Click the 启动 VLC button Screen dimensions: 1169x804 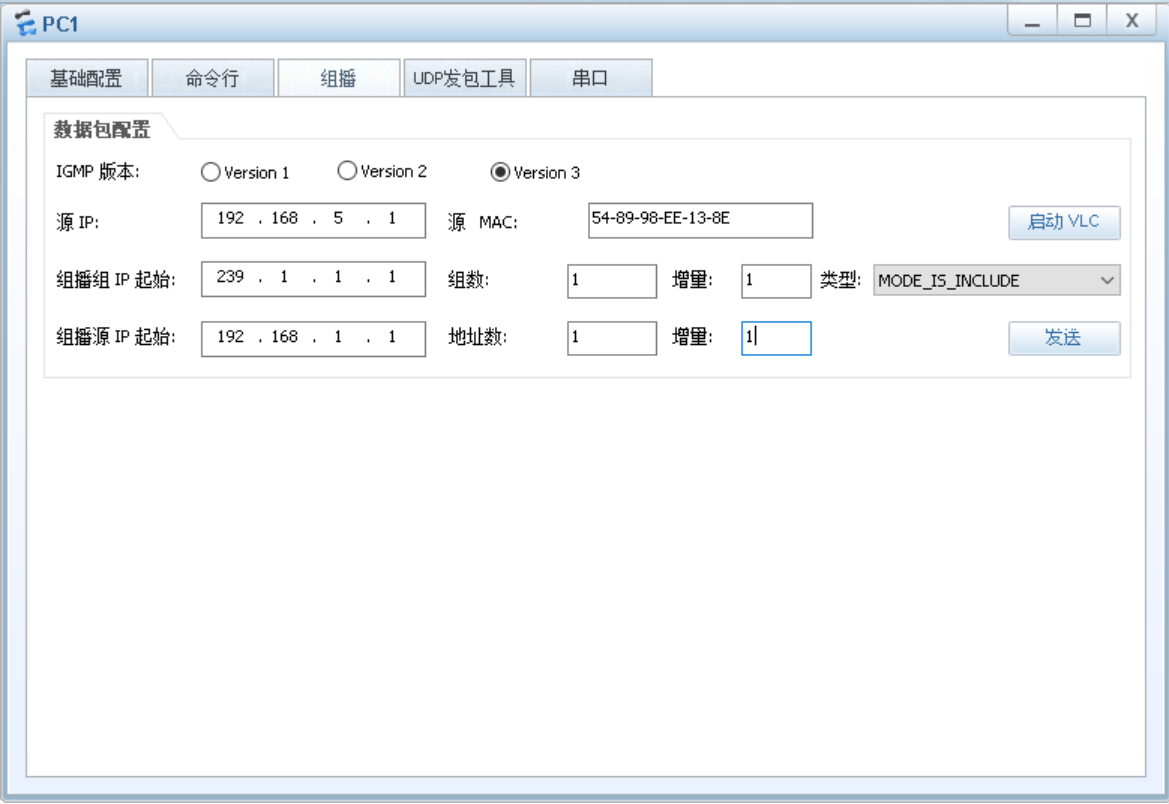[1066, 222]
